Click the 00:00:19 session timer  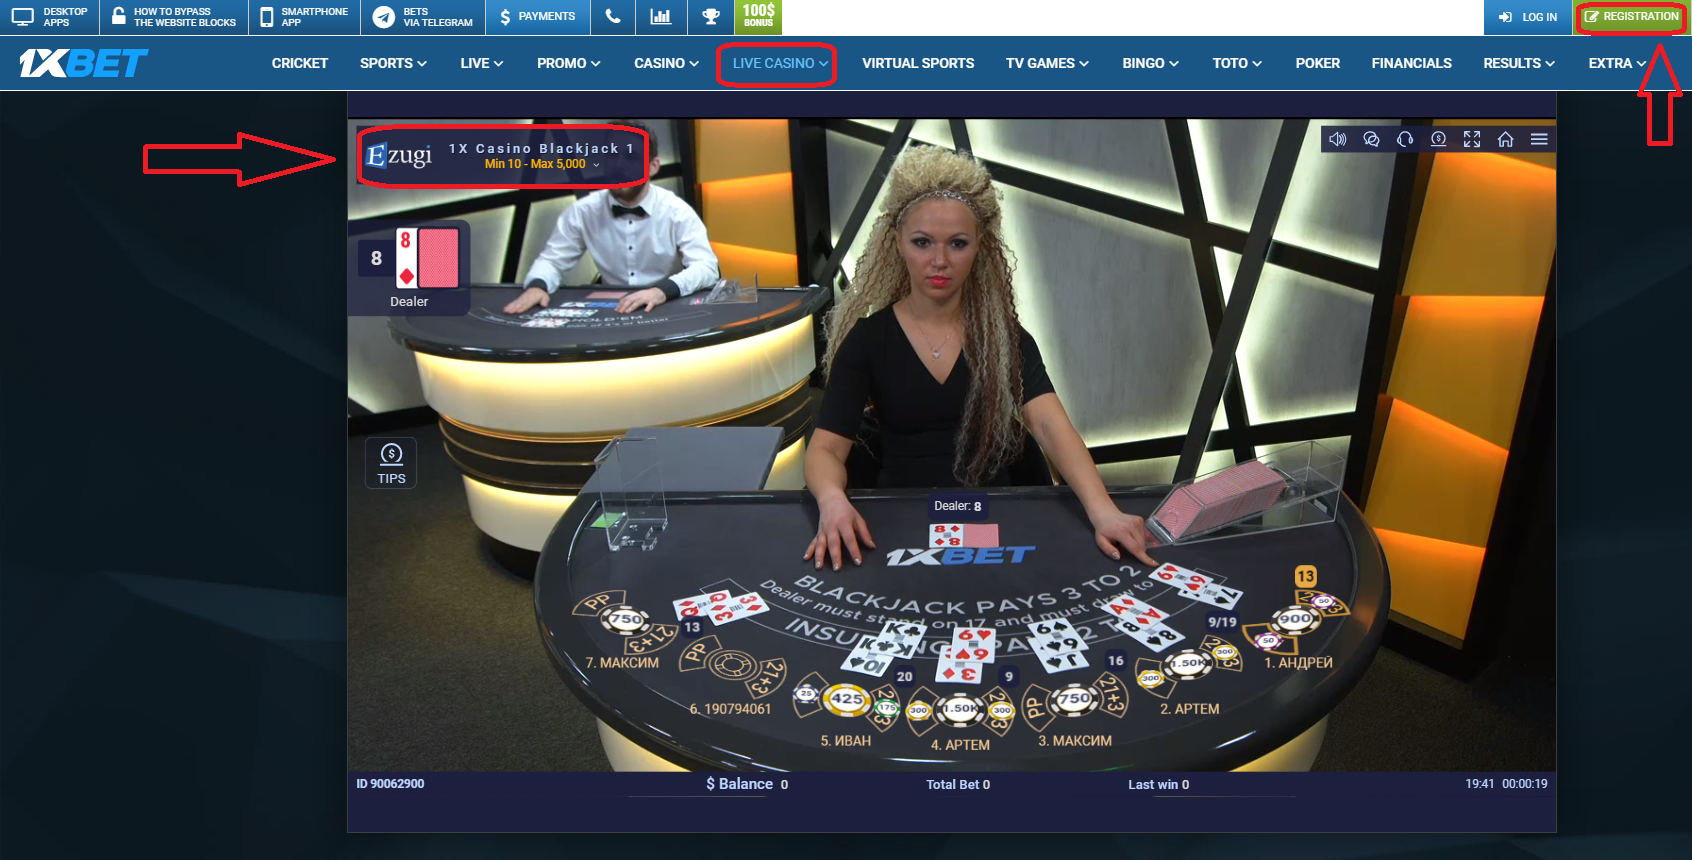click(x=1524, y=784)
